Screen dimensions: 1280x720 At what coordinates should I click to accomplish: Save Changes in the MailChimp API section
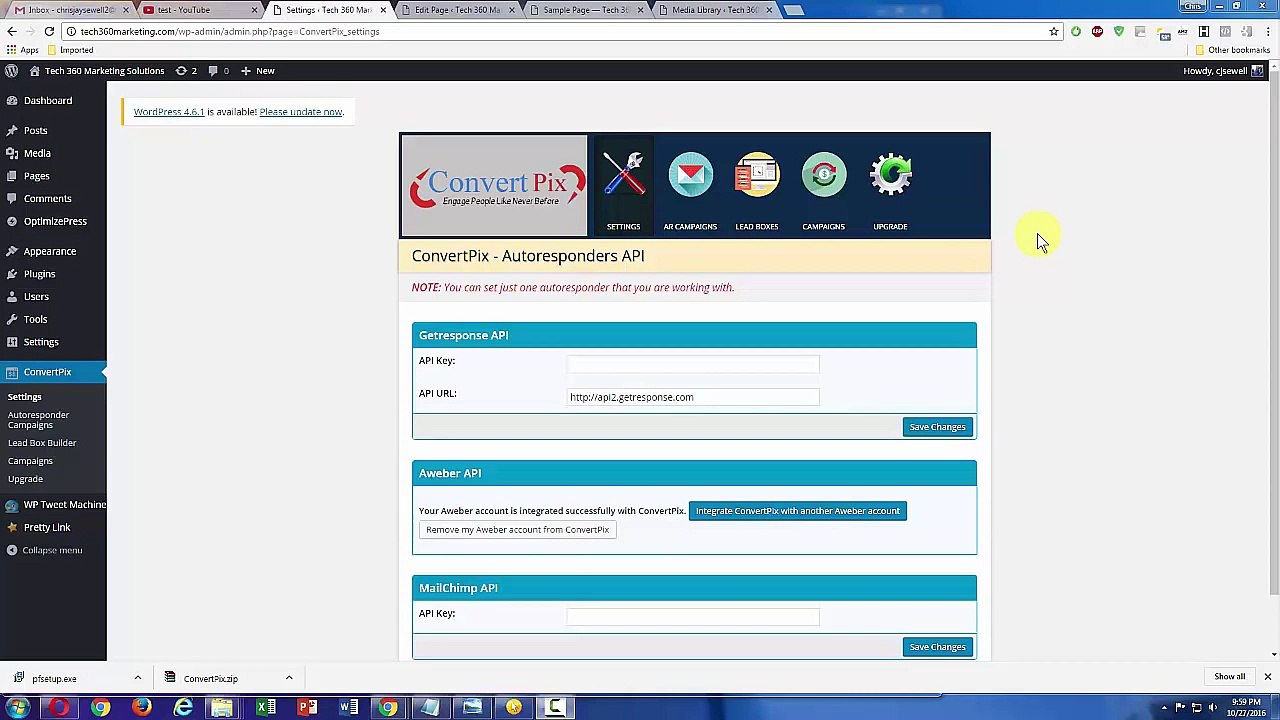[x=937, y=647]
